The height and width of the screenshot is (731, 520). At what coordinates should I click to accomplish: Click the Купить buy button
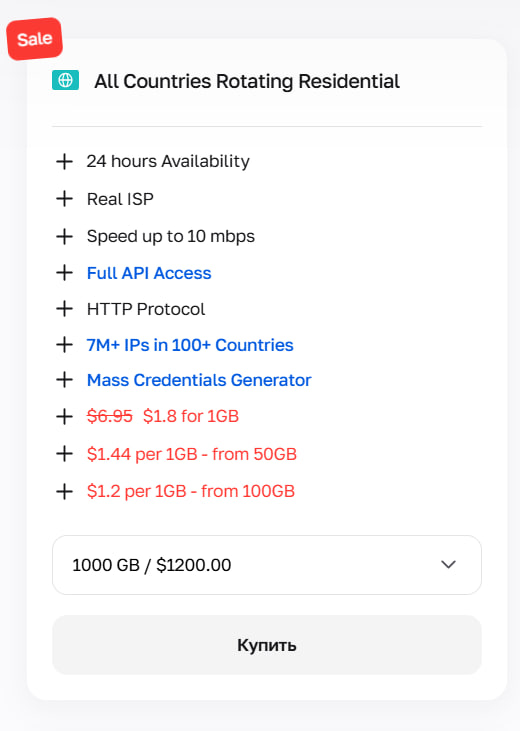click(267, 645)
